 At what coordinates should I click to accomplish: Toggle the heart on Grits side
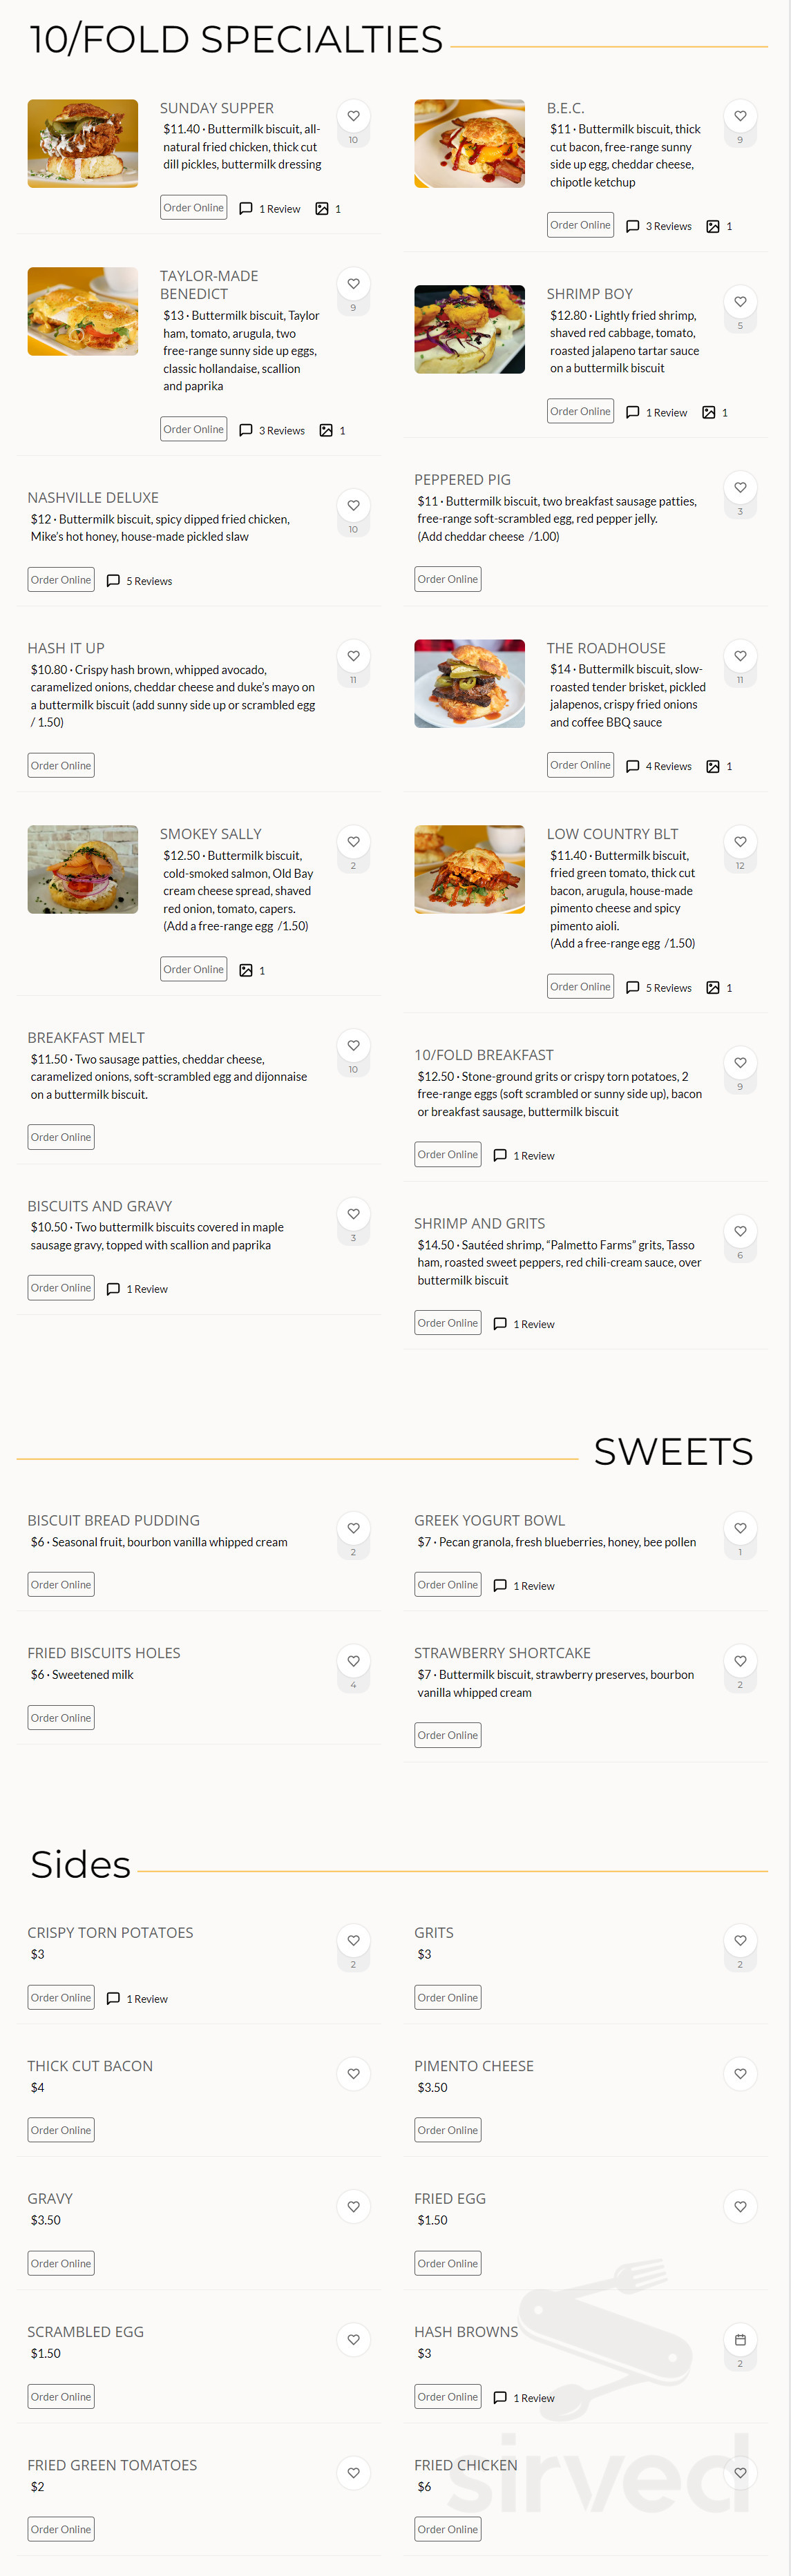[740, 1940]
